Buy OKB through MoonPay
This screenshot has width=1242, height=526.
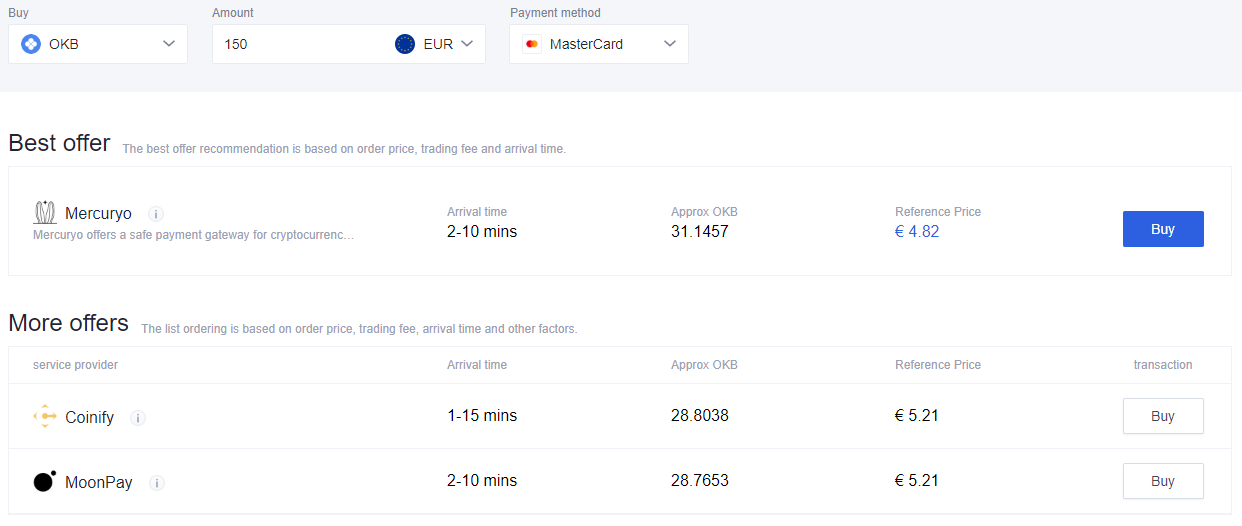click(1162, 481)
